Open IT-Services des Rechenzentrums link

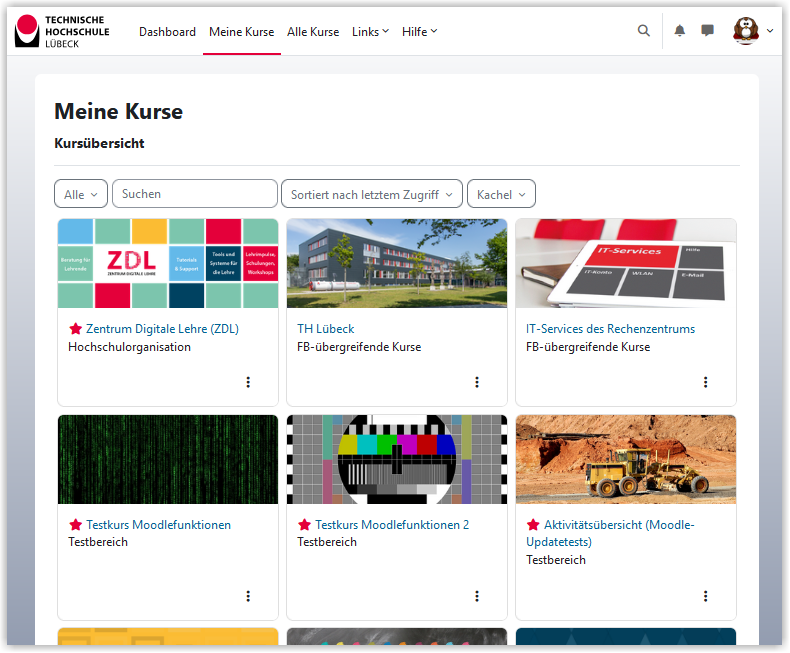pyautogui.click(x=610, y=329)
